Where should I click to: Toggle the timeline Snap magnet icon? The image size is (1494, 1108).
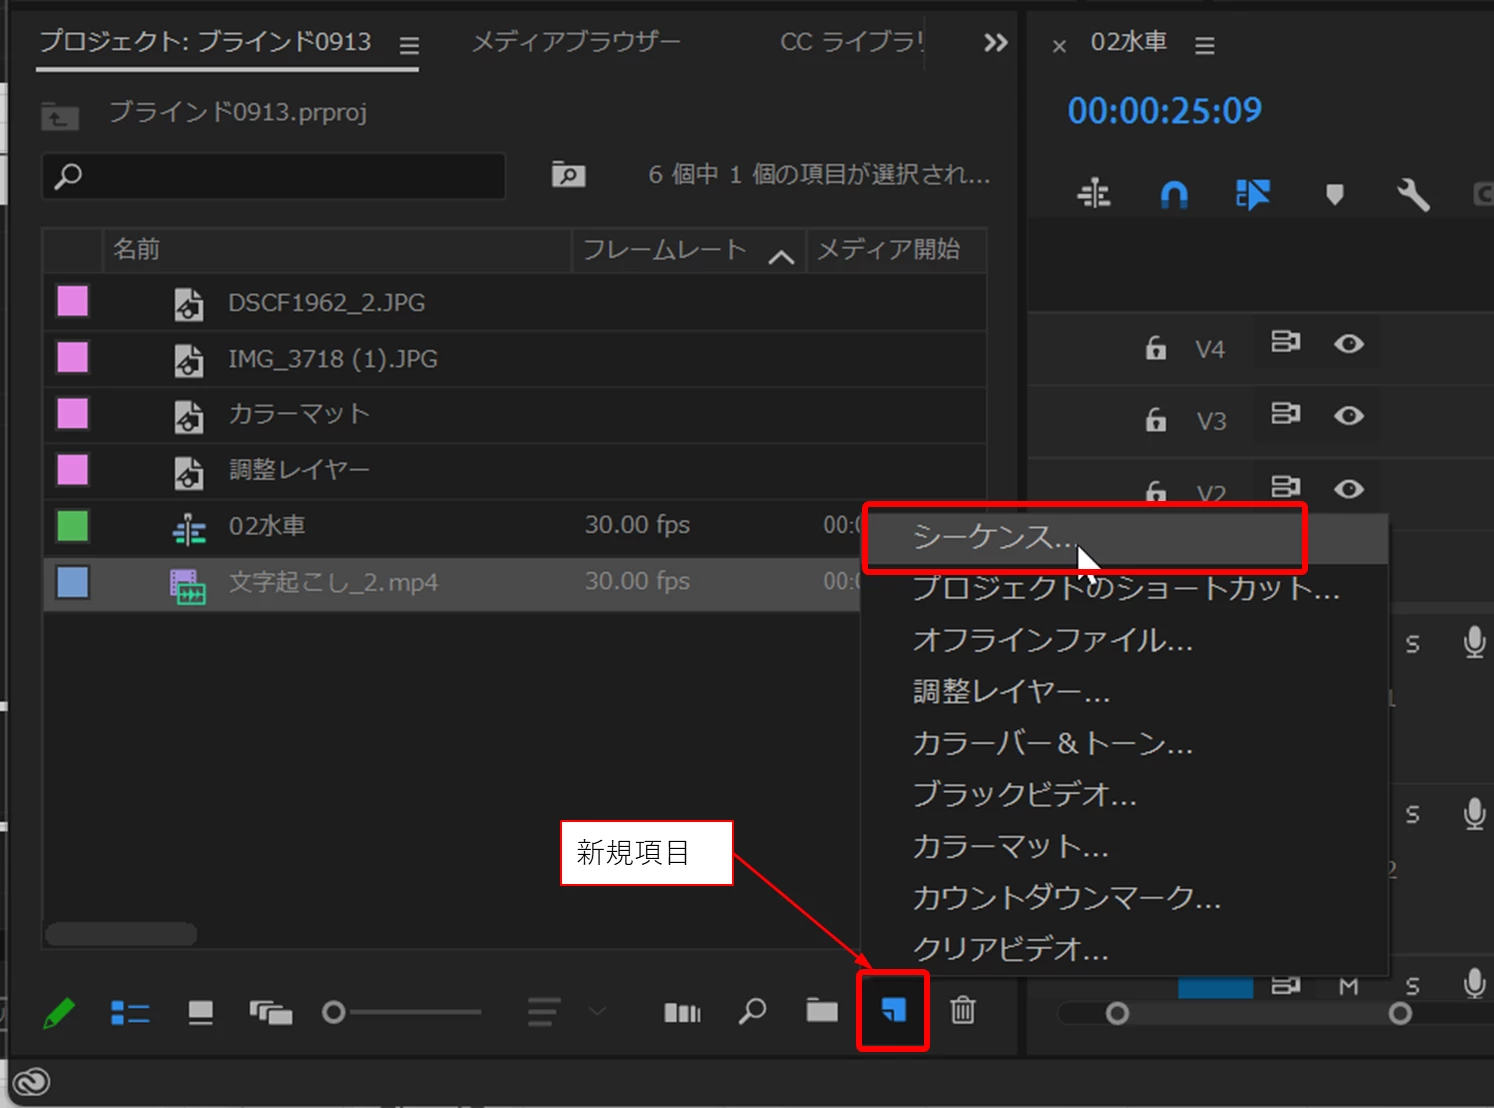coord(1174,193)
